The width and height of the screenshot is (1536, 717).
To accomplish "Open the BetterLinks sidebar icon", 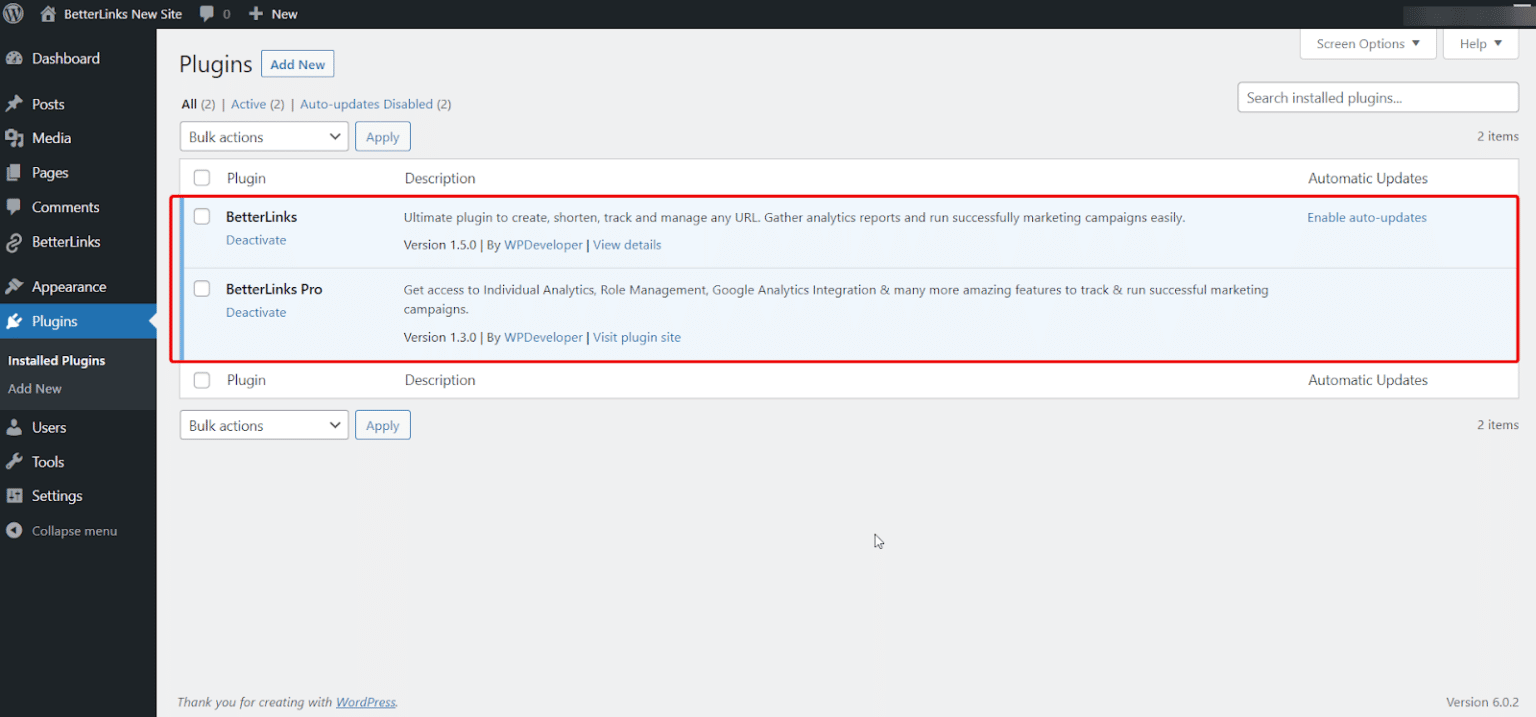I will click(15, 242).
